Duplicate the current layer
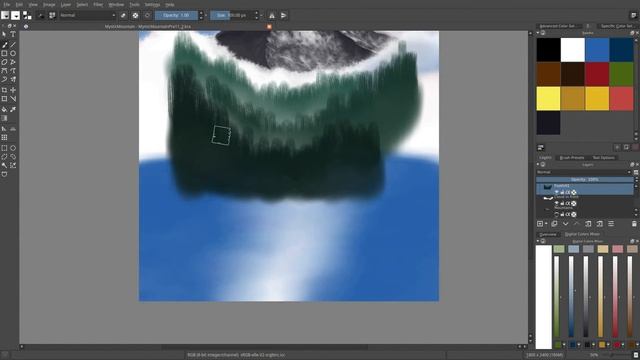Screen dimensions: 640x360 click(x=554, y=224)
